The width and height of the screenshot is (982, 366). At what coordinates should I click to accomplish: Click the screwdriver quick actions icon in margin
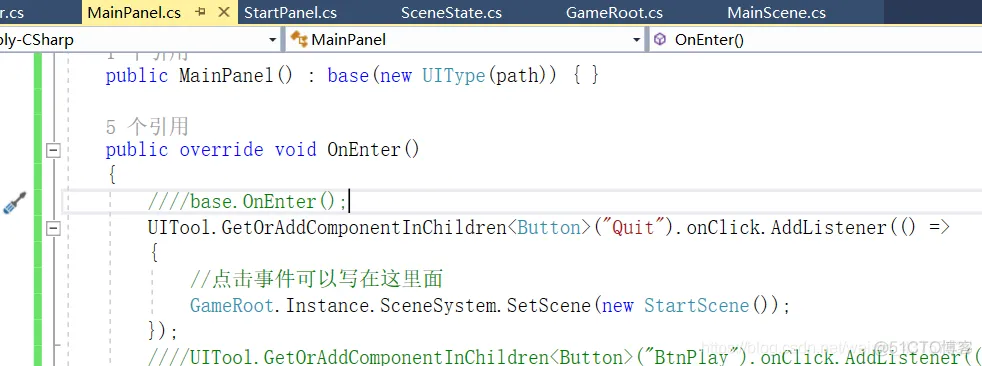pos(15,203)
